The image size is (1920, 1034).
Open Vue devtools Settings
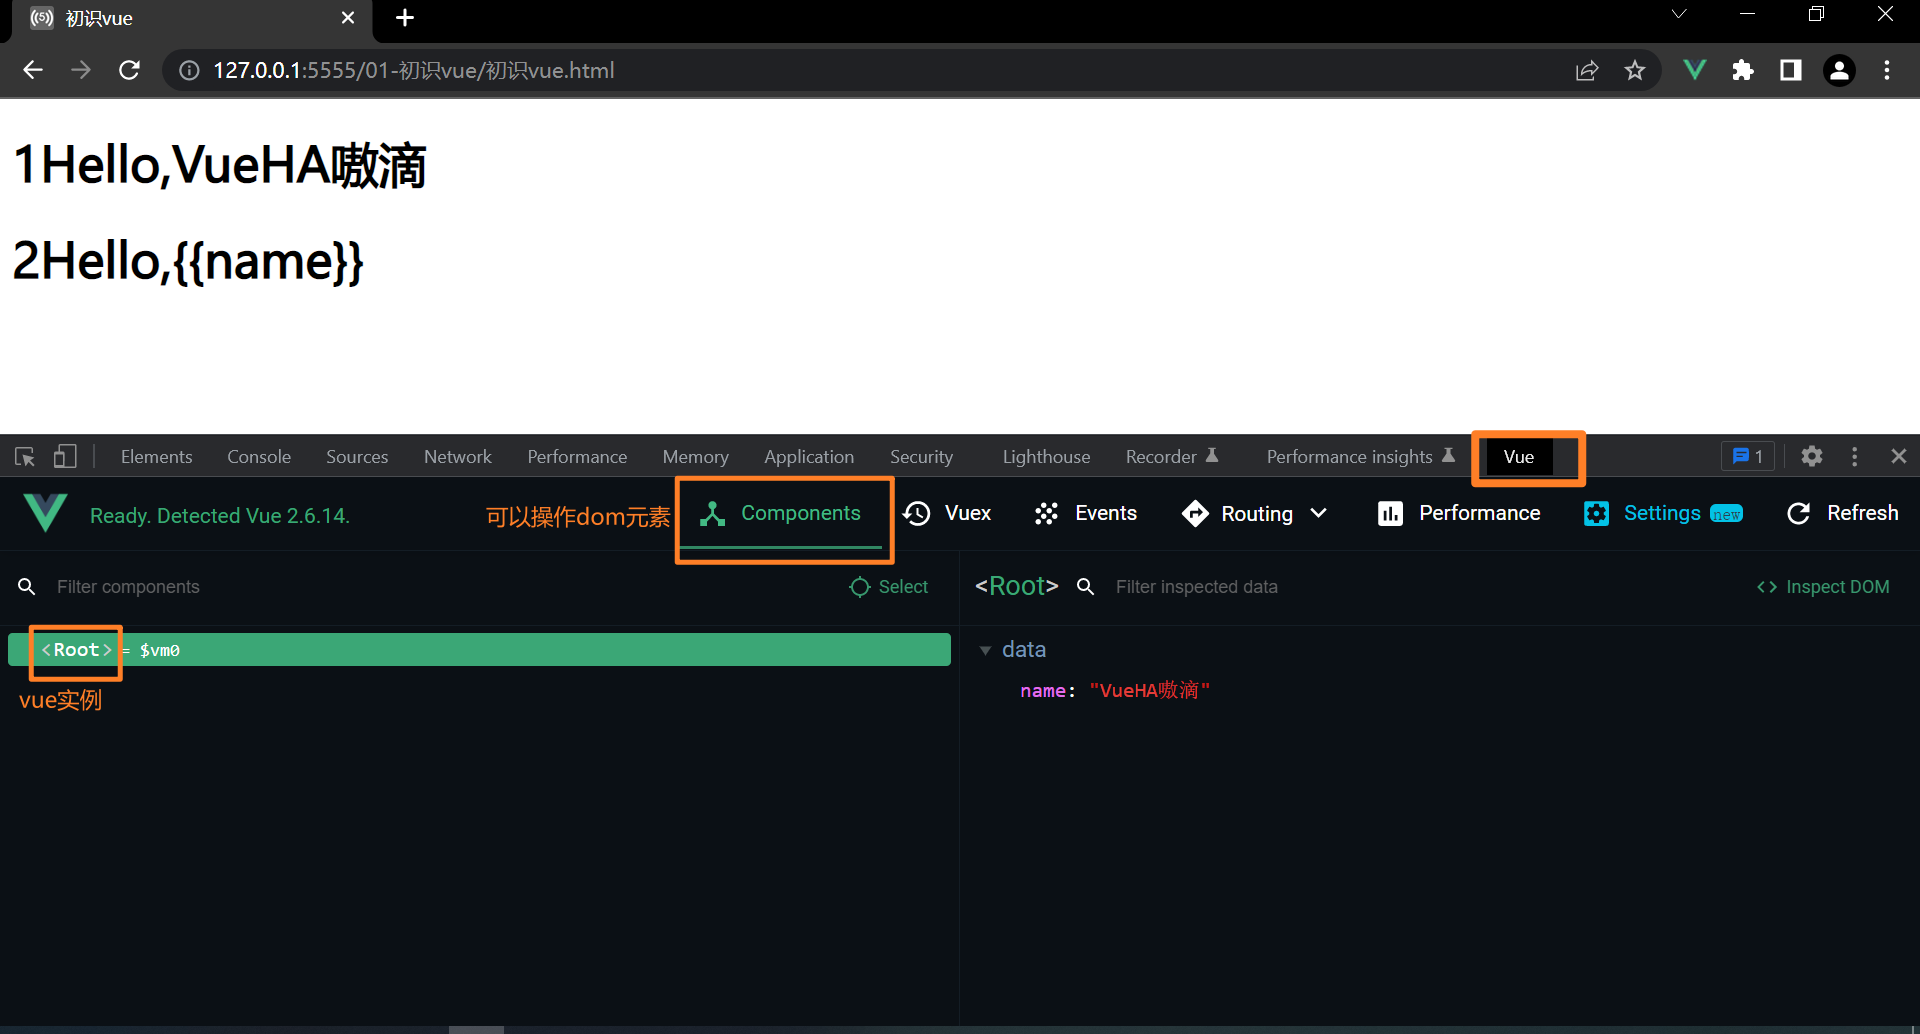[1664, 513]
